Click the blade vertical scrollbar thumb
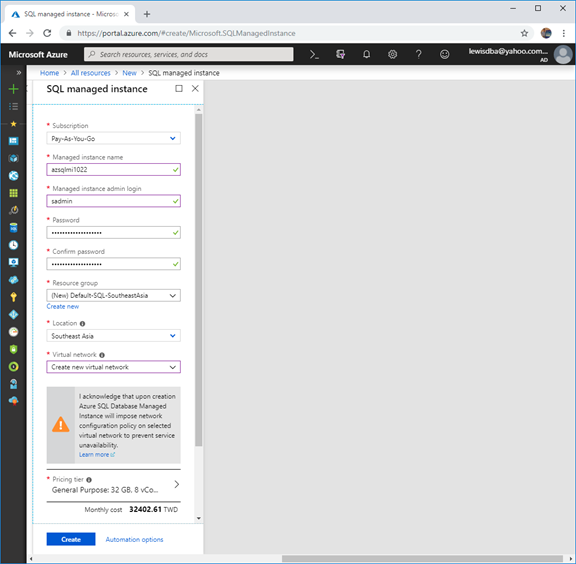The width and height of the screenshot is (576, 564). coord(199,280)
